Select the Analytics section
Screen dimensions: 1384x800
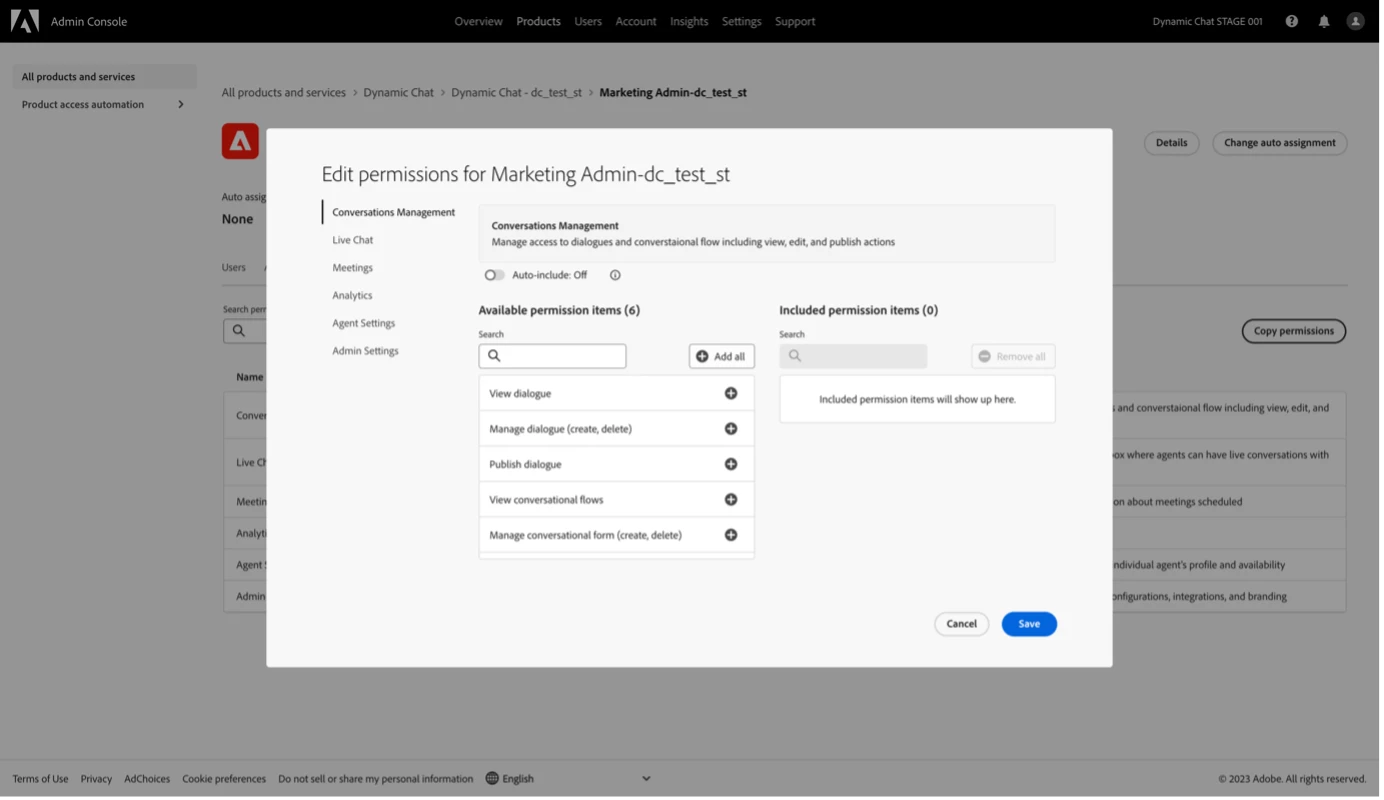pos(353,297)
